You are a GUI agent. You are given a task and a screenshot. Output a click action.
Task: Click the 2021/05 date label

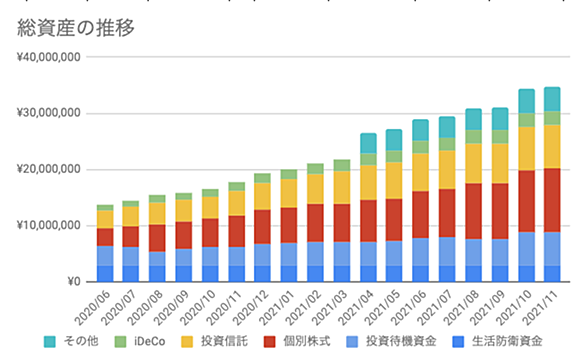click(x=383, y=308)
